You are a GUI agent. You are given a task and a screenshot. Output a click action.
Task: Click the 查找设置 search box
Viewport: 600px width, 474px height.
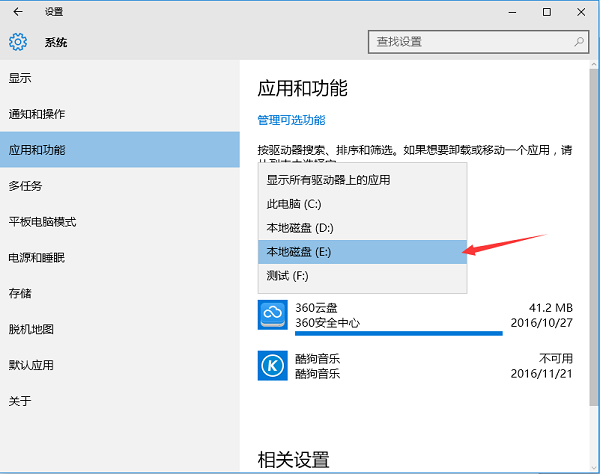468,42
